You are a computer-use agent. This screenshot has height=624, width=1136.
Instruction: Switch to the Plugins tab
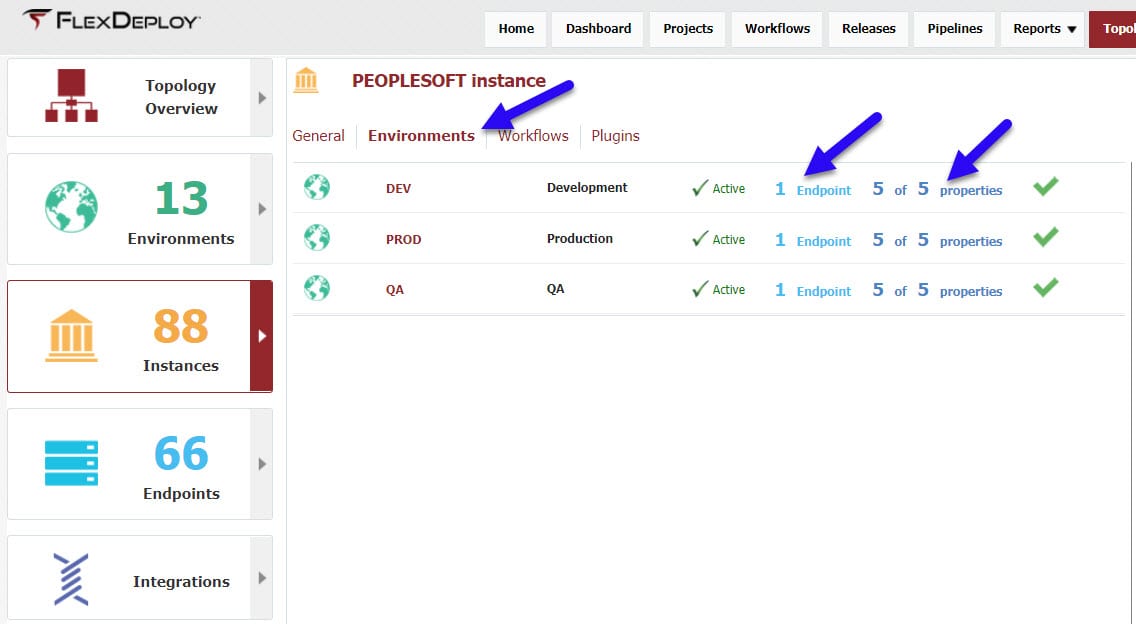click(615, 136)
